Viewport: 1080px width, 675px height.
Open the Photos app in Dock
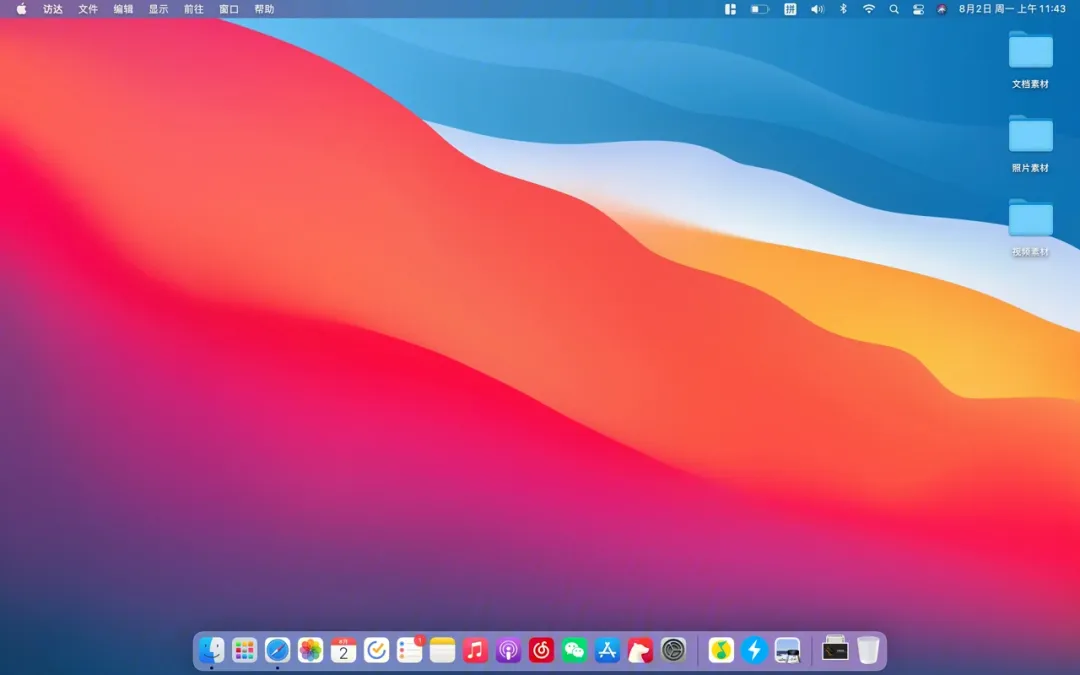[x=311, y=650]
